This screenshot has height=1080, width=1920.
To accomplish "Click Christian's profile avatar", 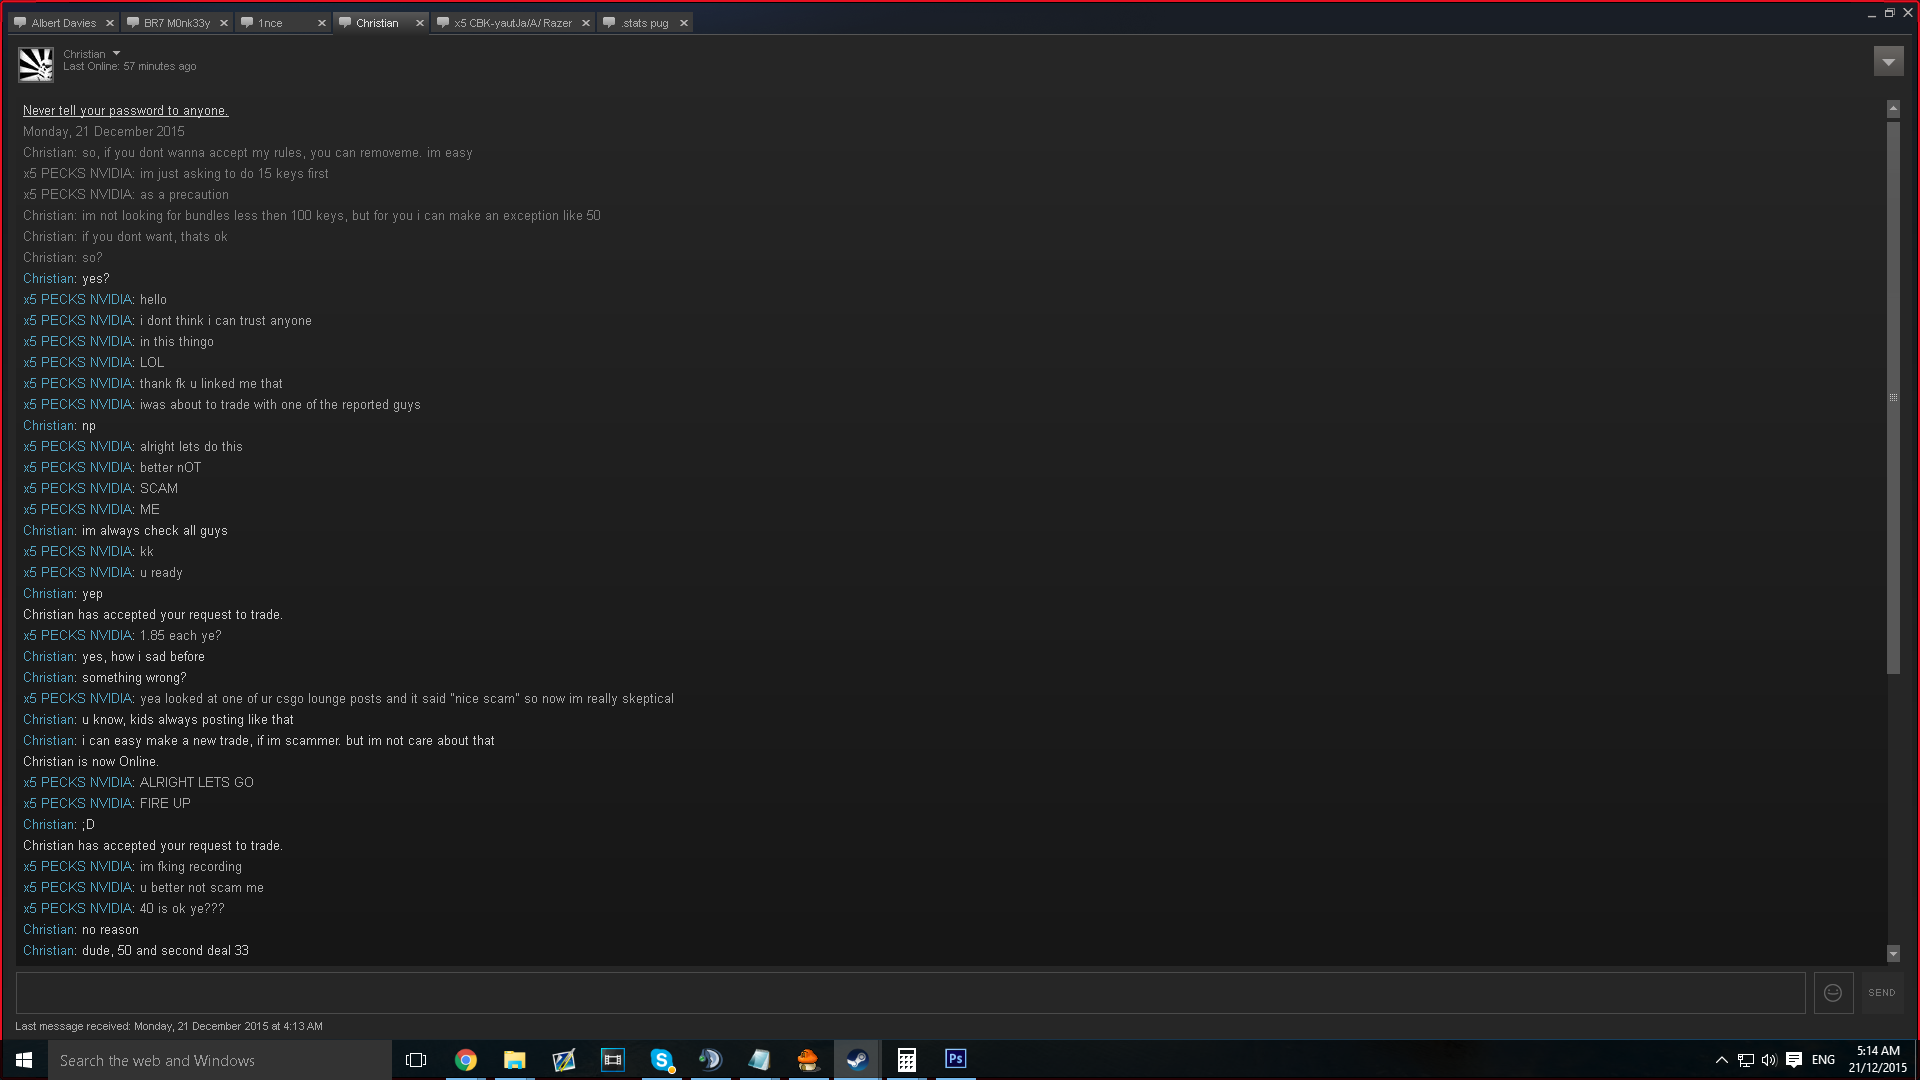I will pos(36,64).
